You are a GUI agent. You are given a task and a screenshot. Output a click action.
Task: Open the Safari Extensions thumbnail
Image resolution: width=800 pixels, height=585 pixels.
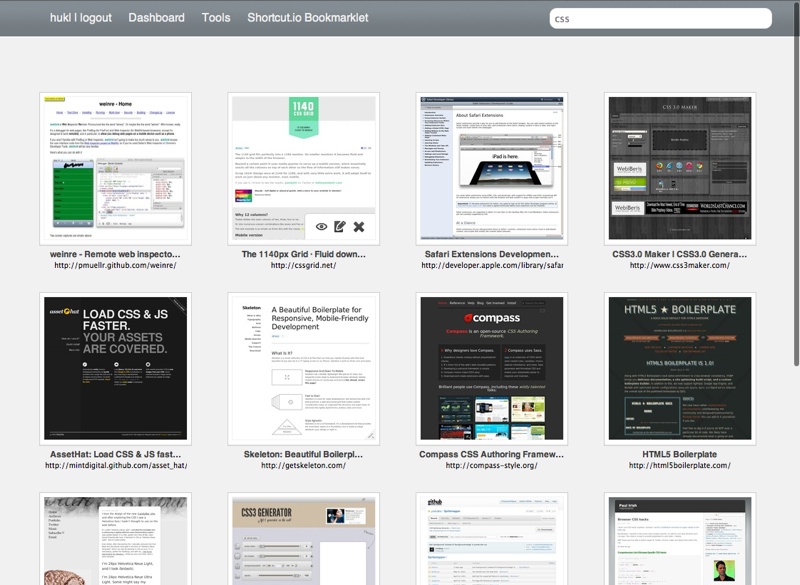pyautogui.click(x=492, y=169)
